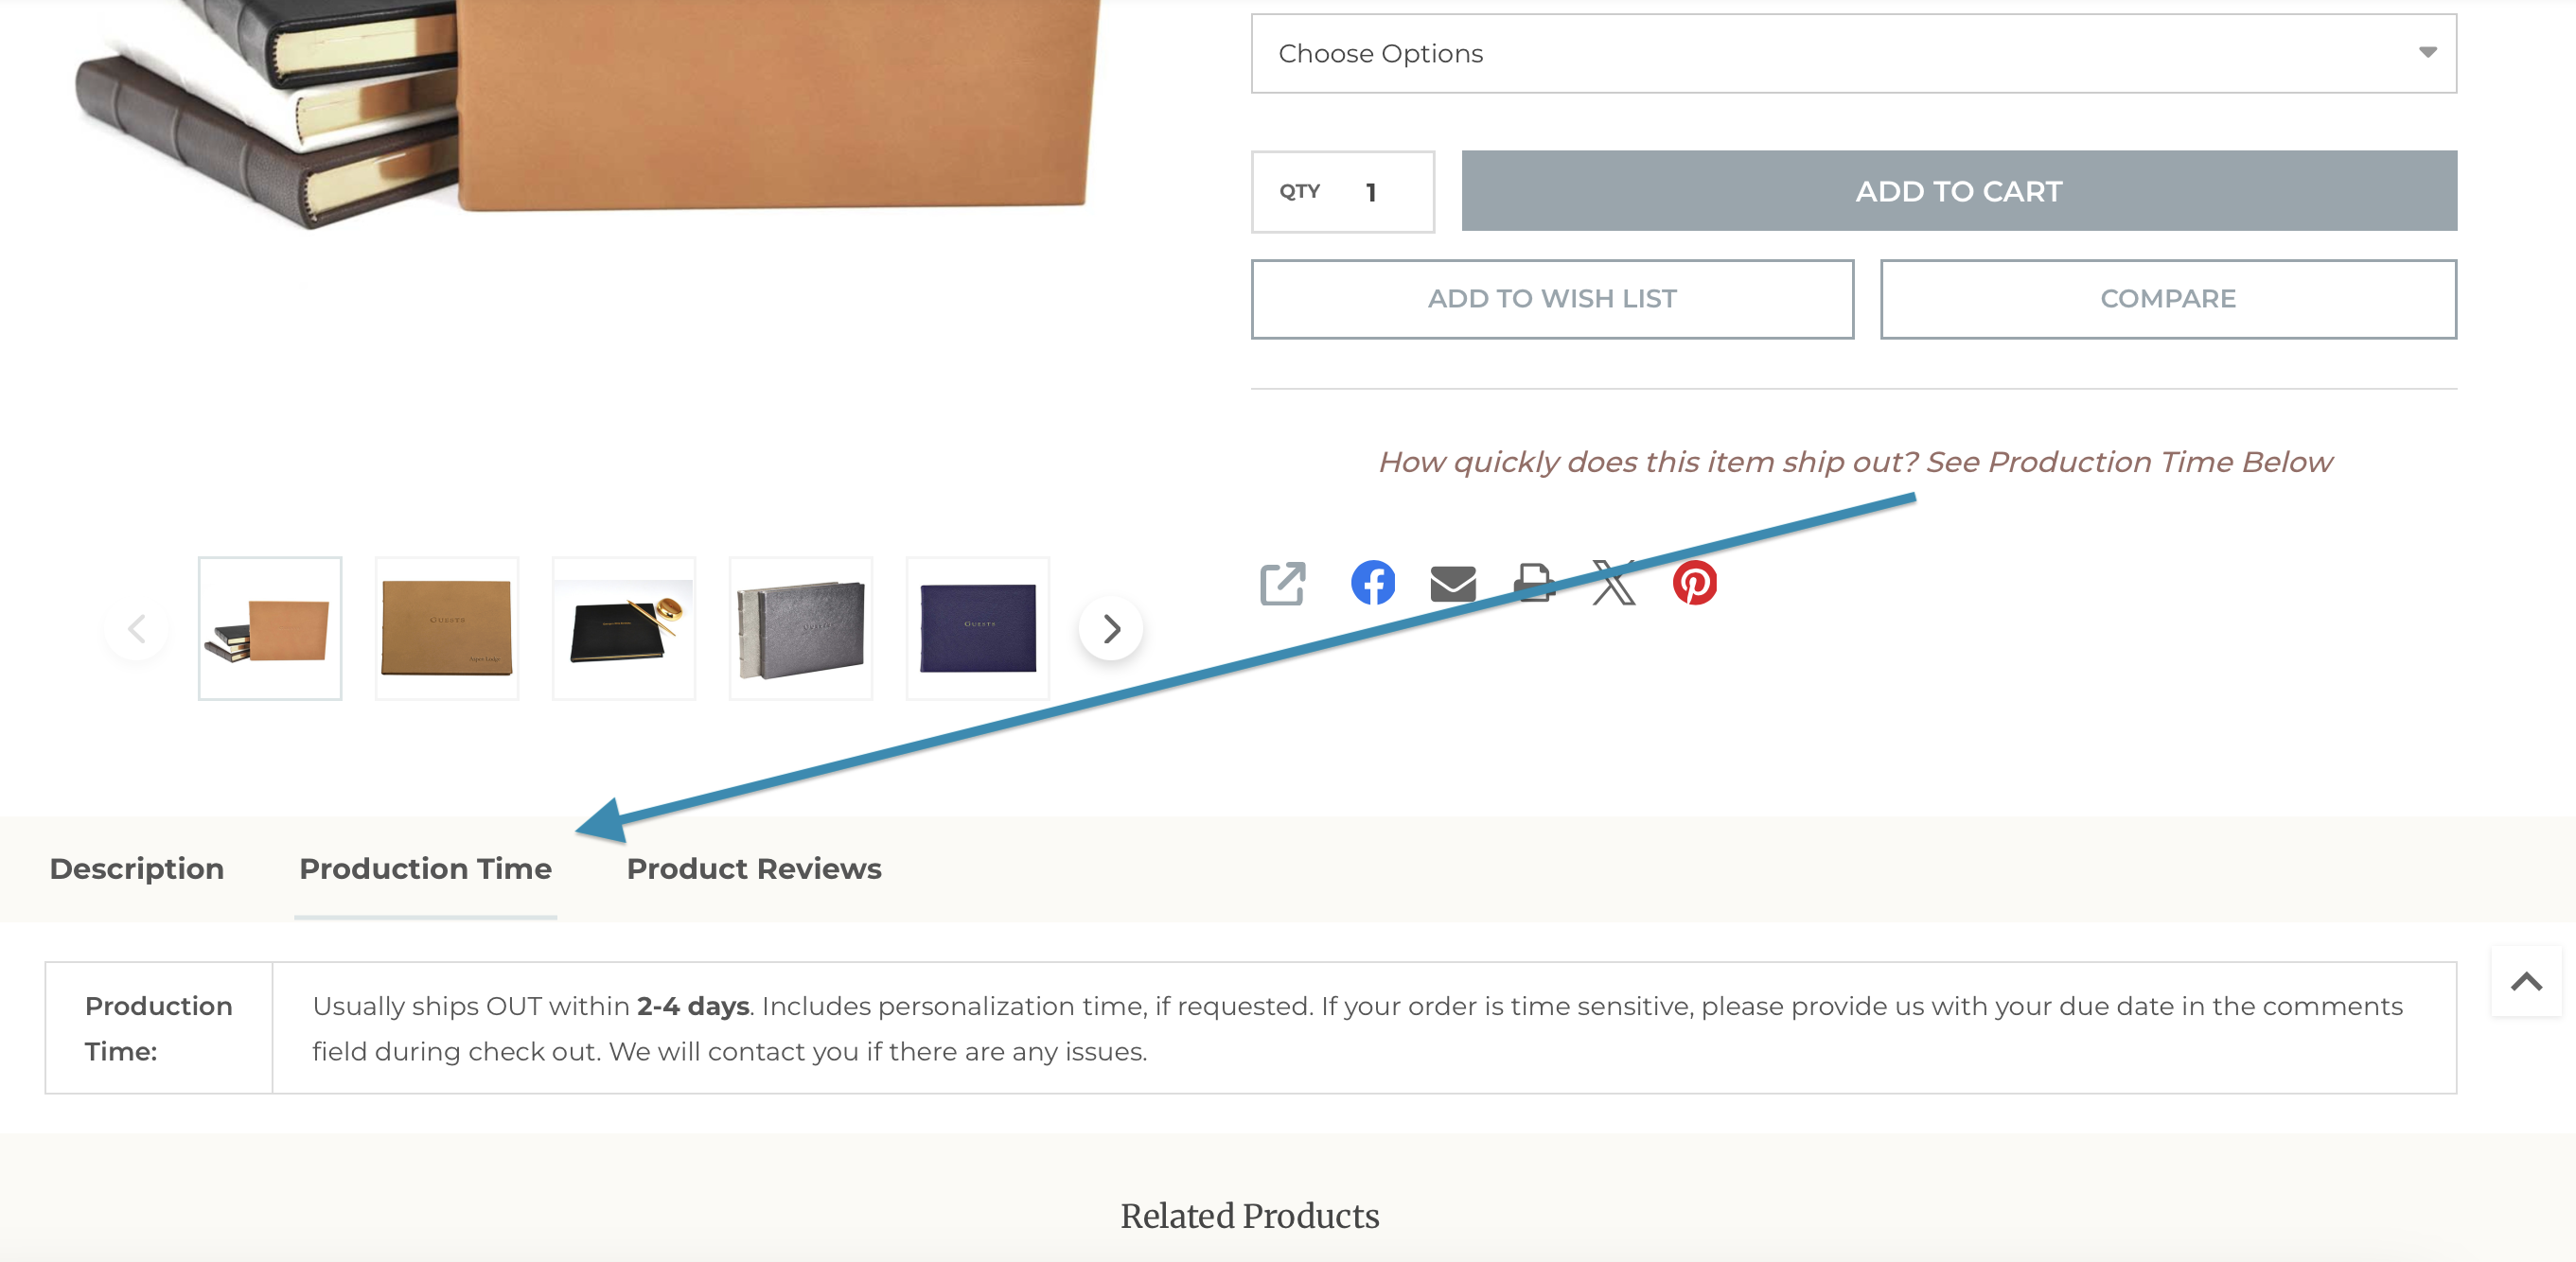Select the navy blue guest book thumbnail
The width and height of the screenshot is (2576, 1262).
point(977,628)
